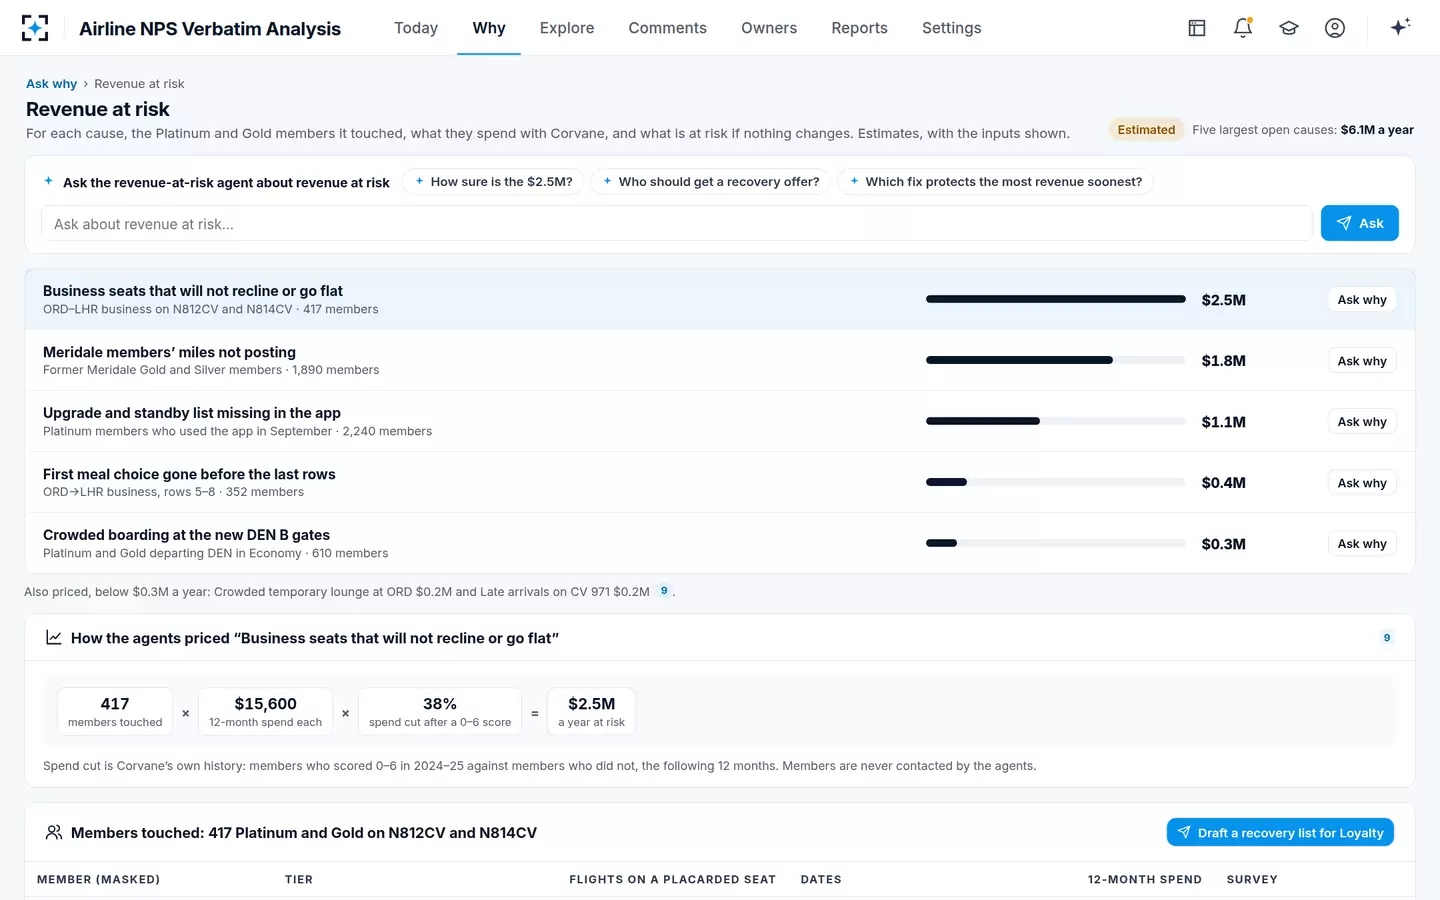Viewport: 1440px width, 900px height.
Task: Open the Settings tab
Action: [951, 28]
